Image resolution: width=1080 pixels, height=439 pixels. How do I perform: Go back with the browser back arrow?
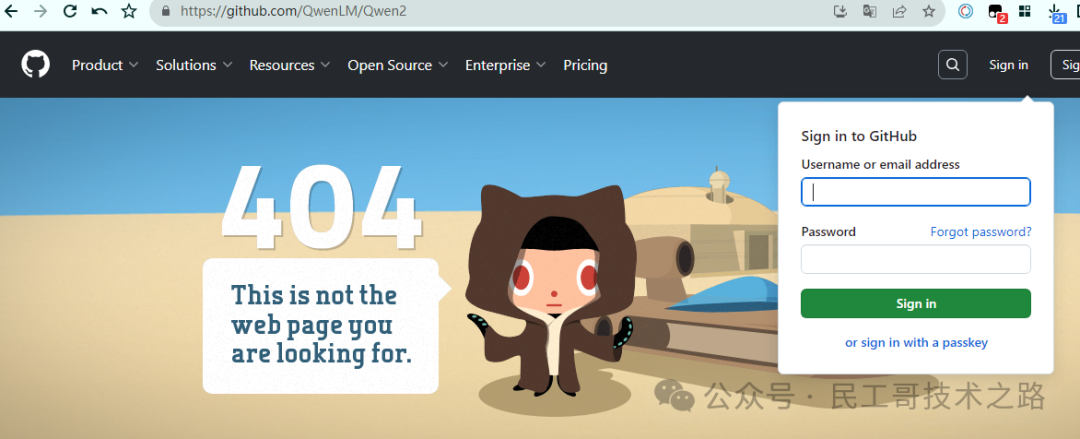(11, 11)
